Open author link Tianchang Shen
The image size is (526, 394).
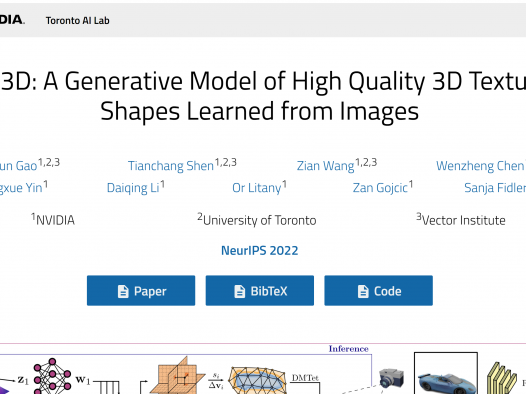point(171,166)
